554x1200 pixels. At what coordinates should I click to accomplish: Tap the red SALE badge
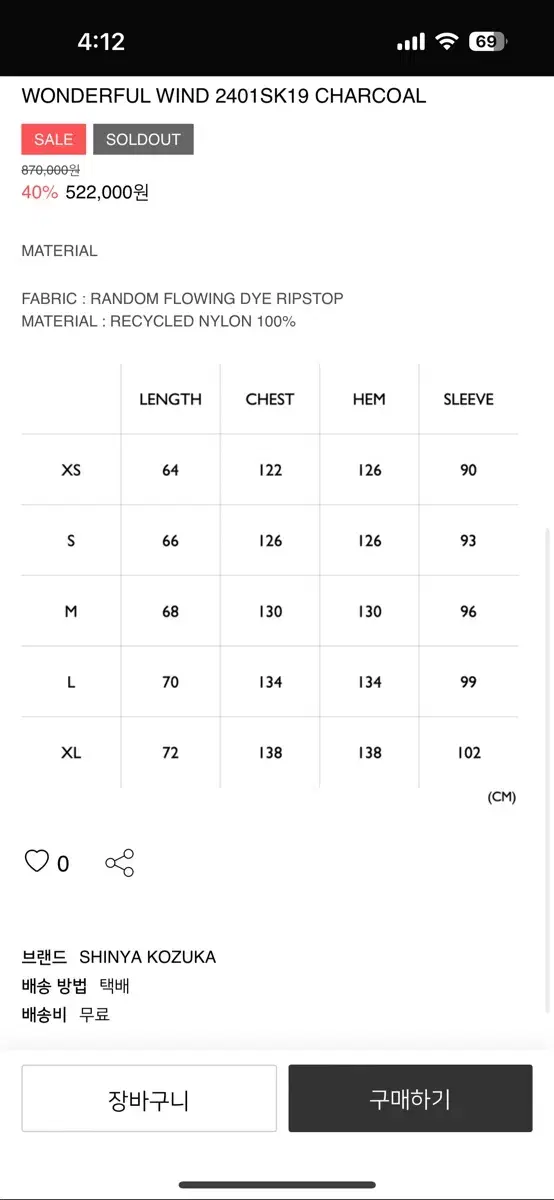pyautogui.click(x=54, y=139)
